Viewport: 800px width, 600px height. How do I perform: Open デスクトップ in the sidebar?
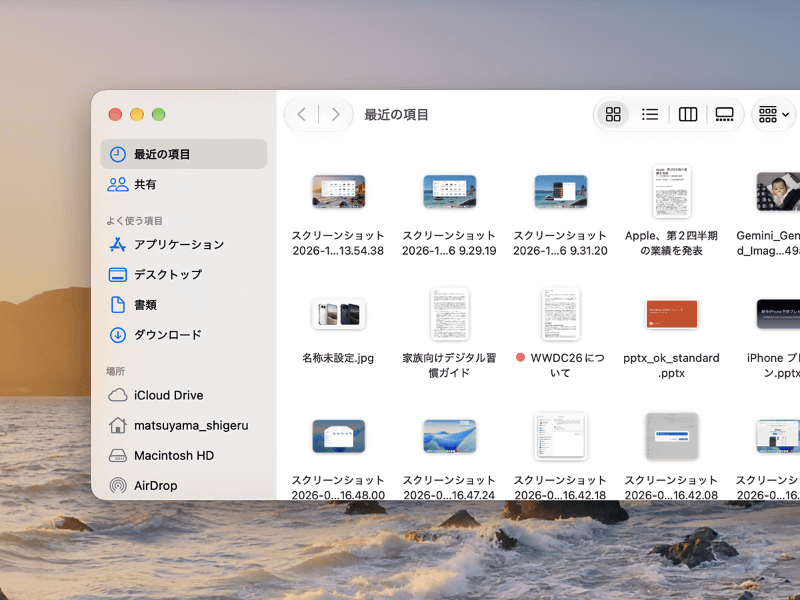[x=184, y=274]
